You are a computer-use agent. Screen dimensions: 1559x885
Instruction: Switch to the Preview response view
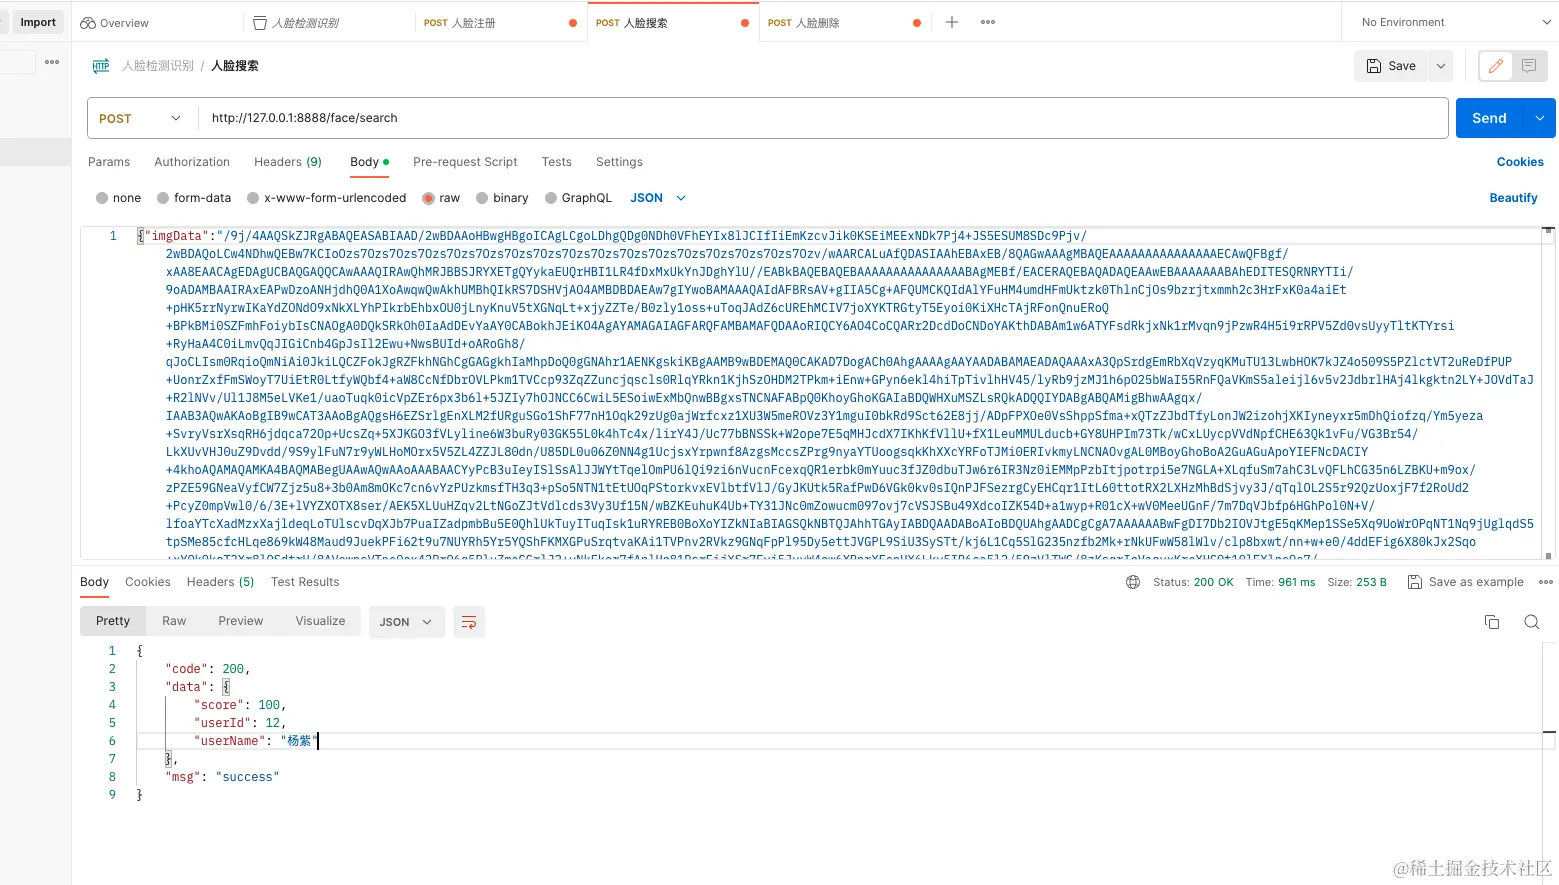[241, 621]
